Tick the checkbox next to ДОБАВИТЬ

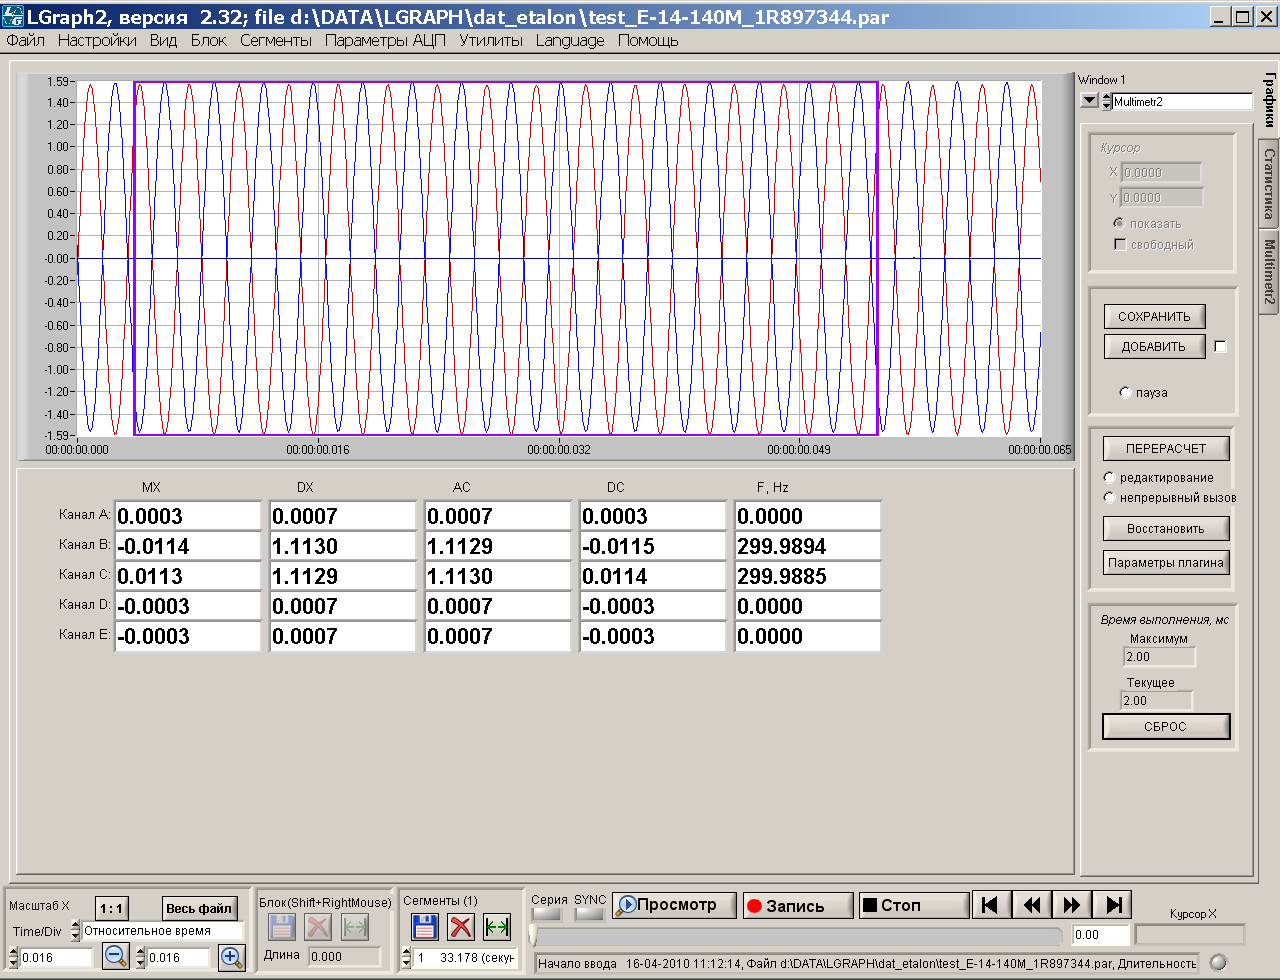point(1220,347)
